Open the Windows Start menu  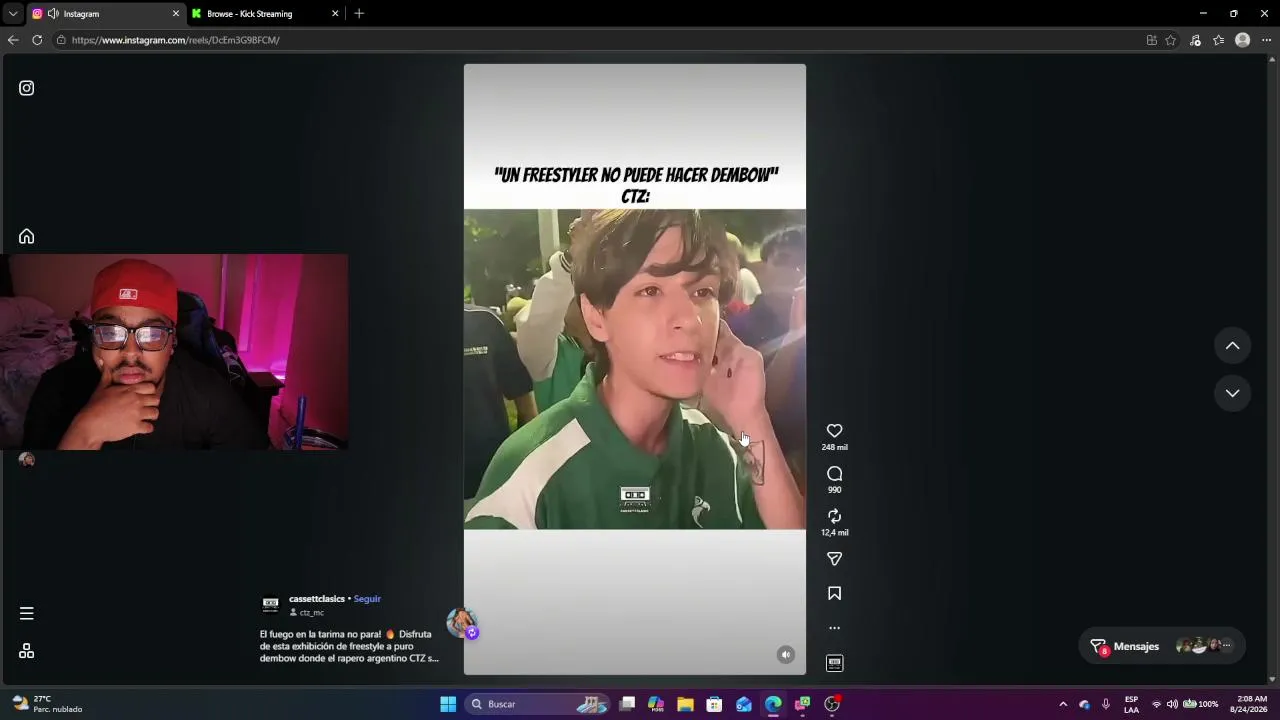coord(448,704)
